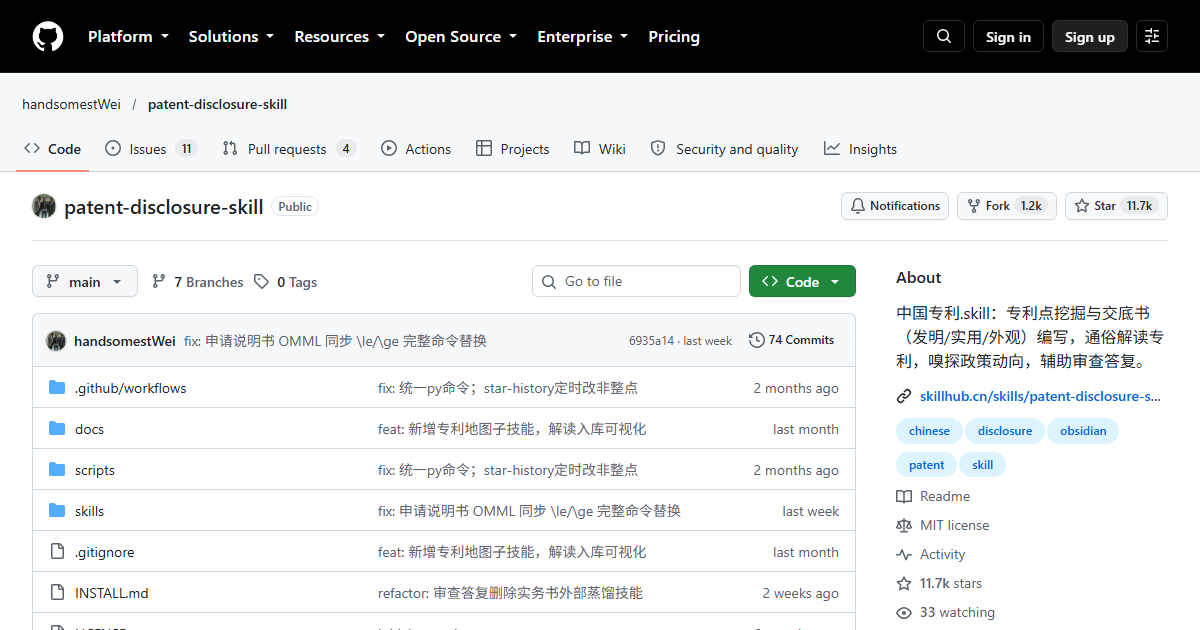Click the file icon for .gitignore
Image resolution: width=1200 pixels, height=630 pixels.
(x=57, y=552)
